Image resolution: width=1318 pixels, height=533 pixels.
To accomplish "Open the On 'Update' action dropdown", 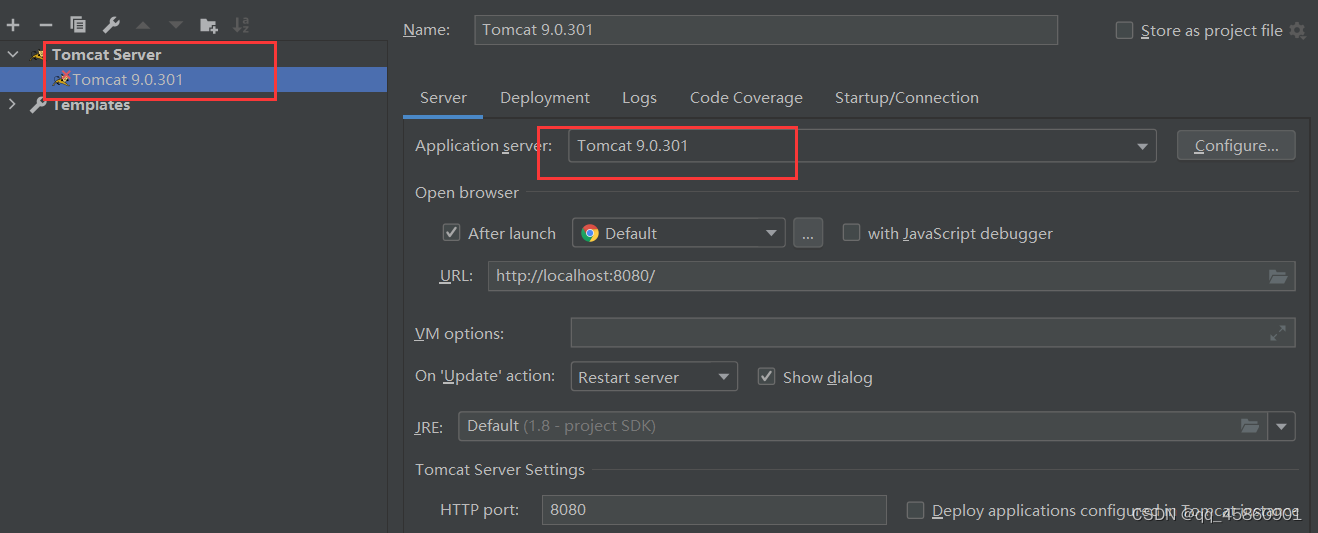I will pos(654,377).
